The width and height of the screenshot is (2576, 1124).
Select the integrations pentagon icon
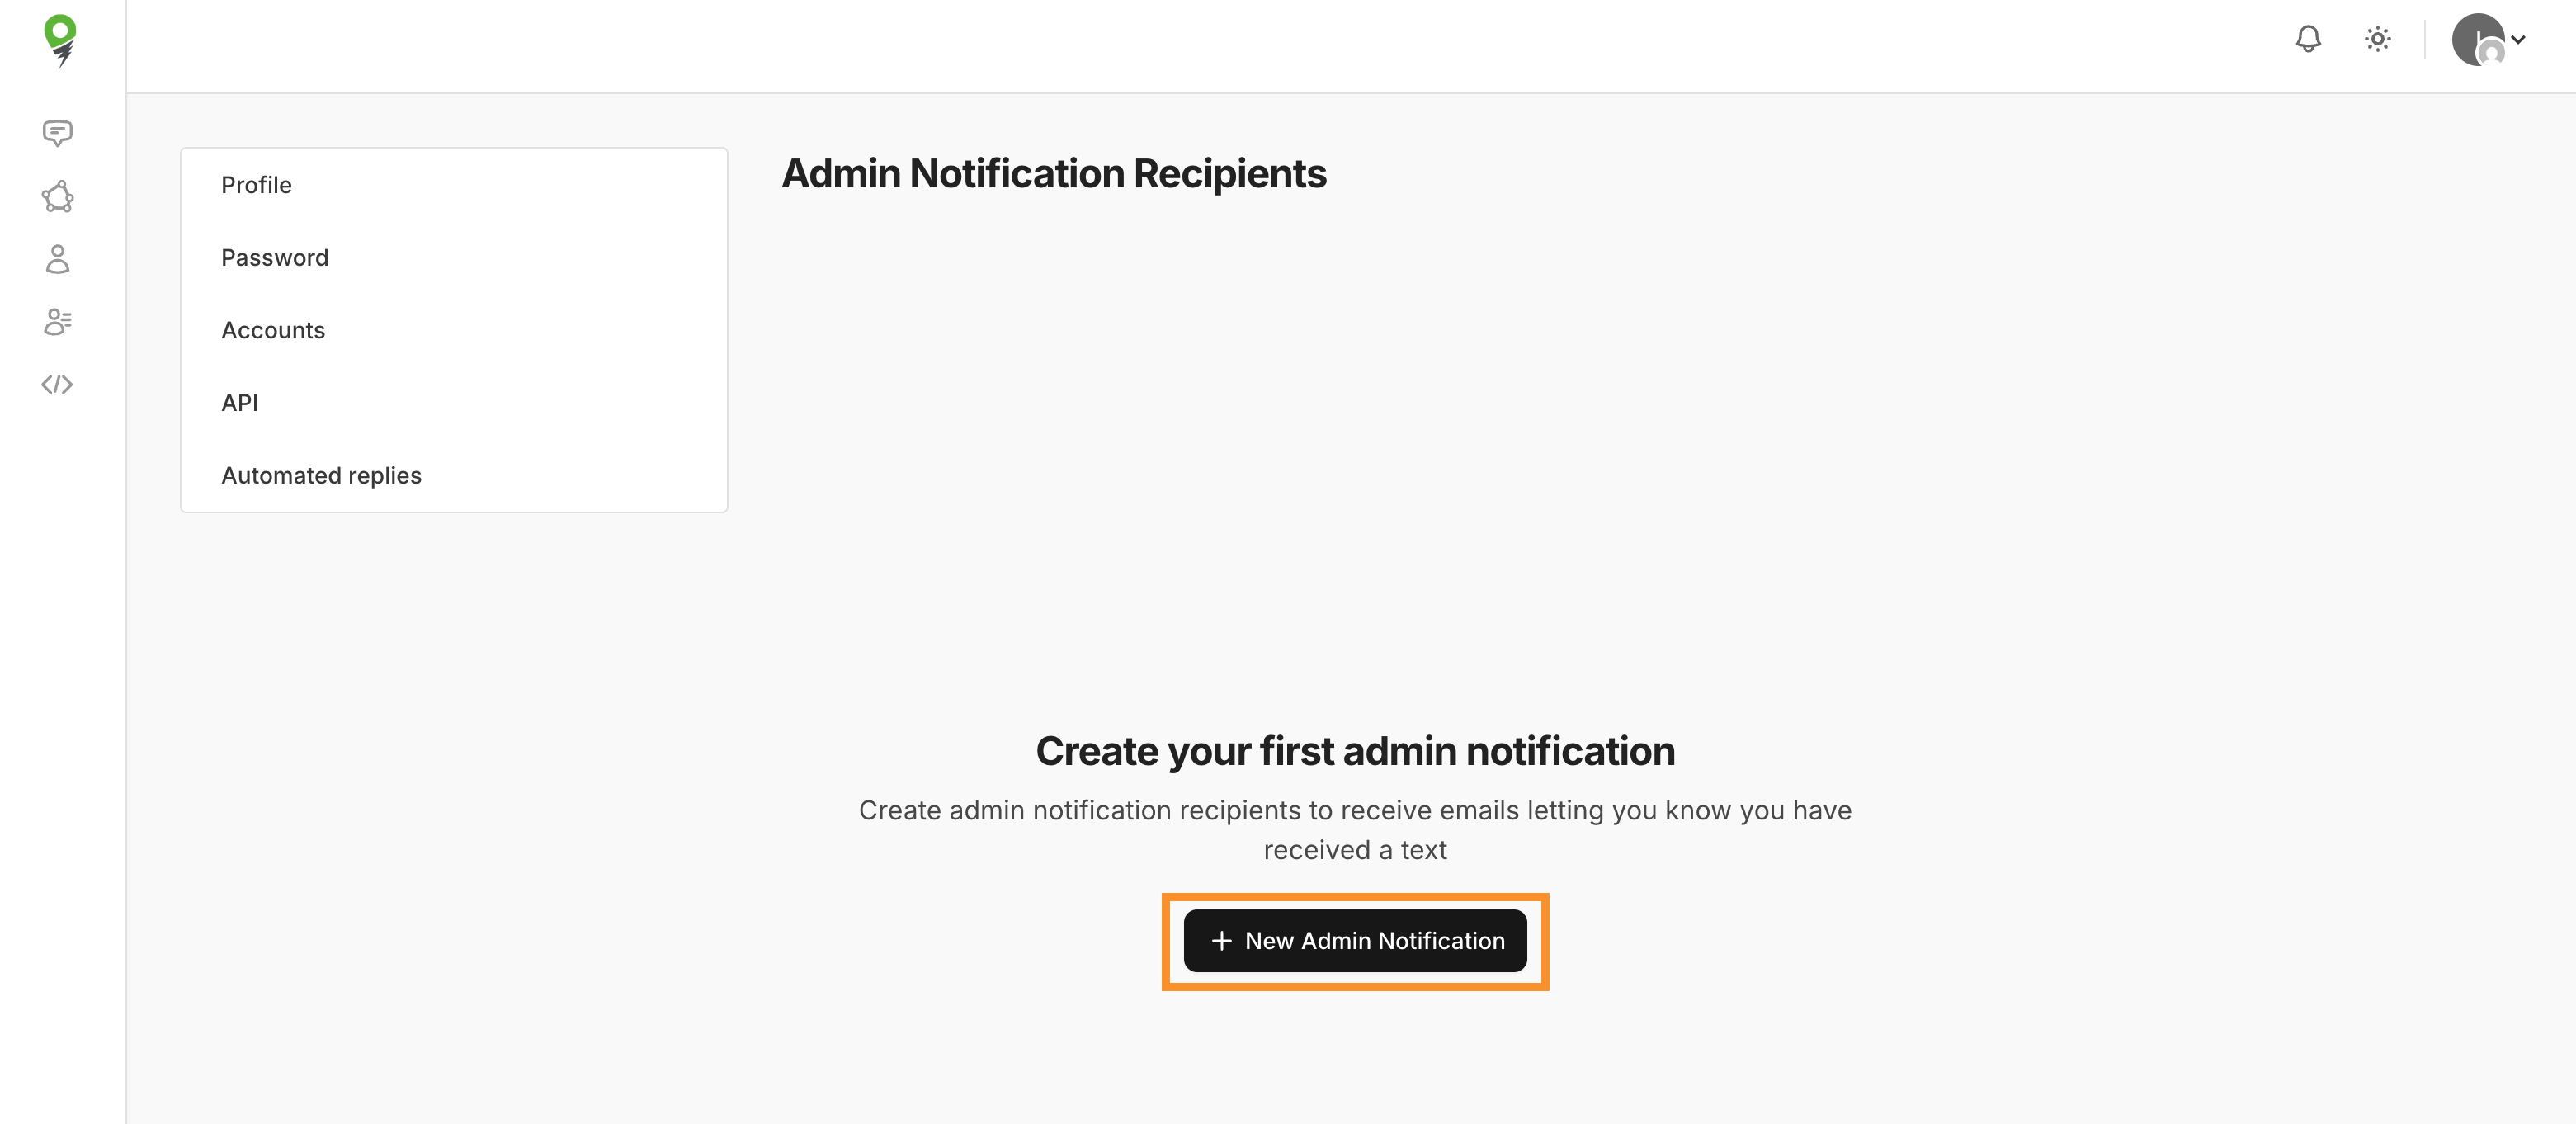point(57,196)
